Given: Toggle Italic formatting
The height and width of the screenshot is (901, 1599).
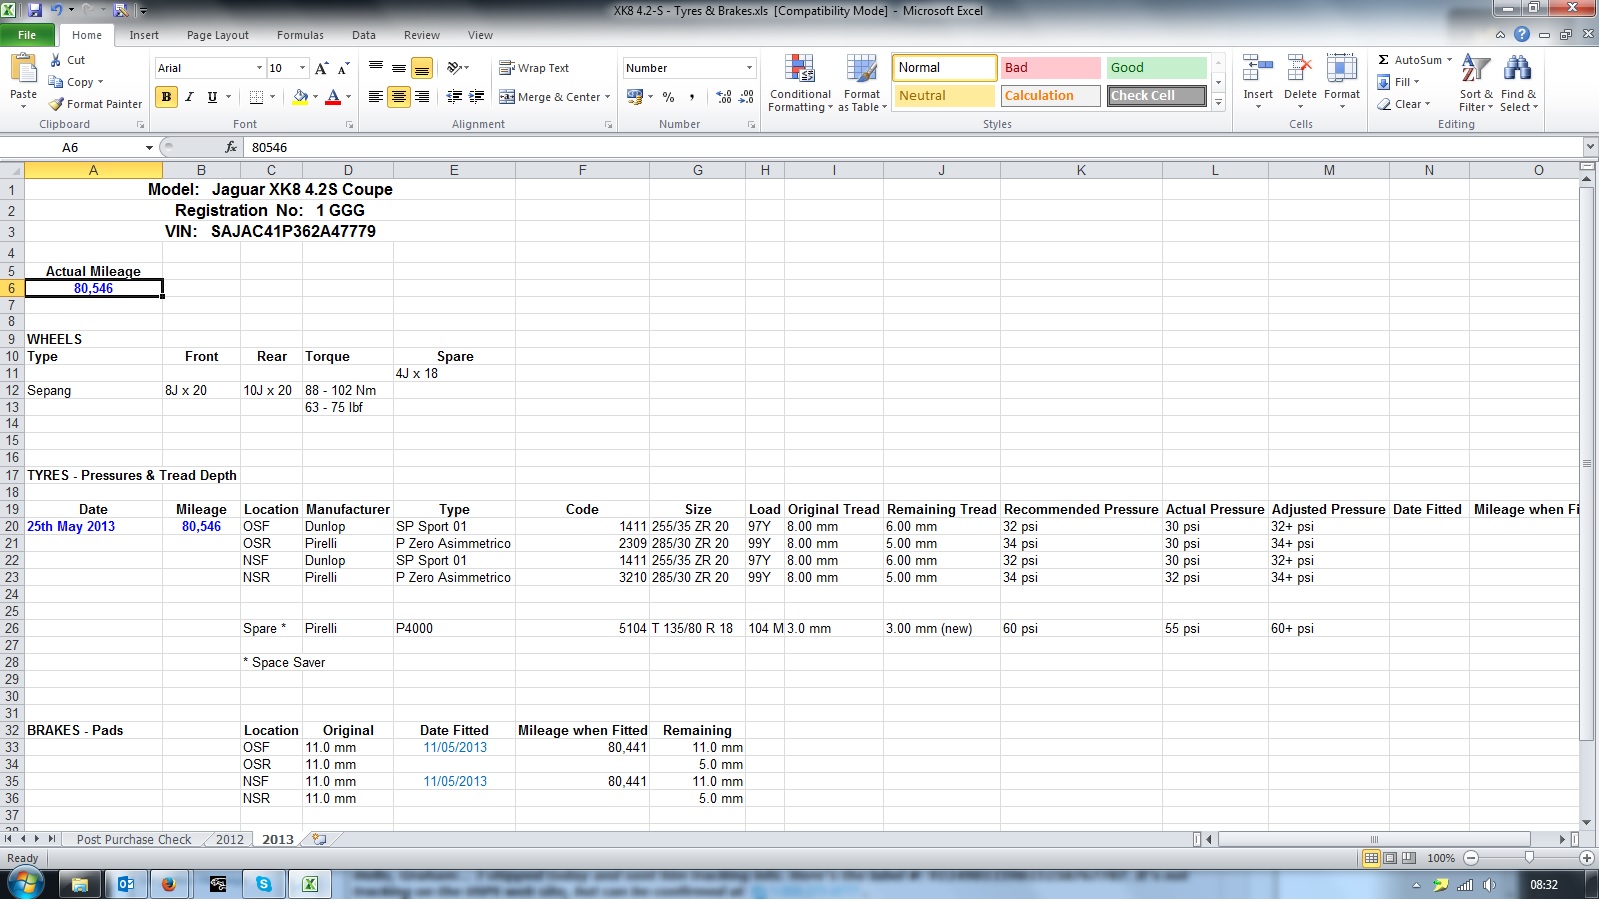Looking at the screenshot, I should click(189, 97).
